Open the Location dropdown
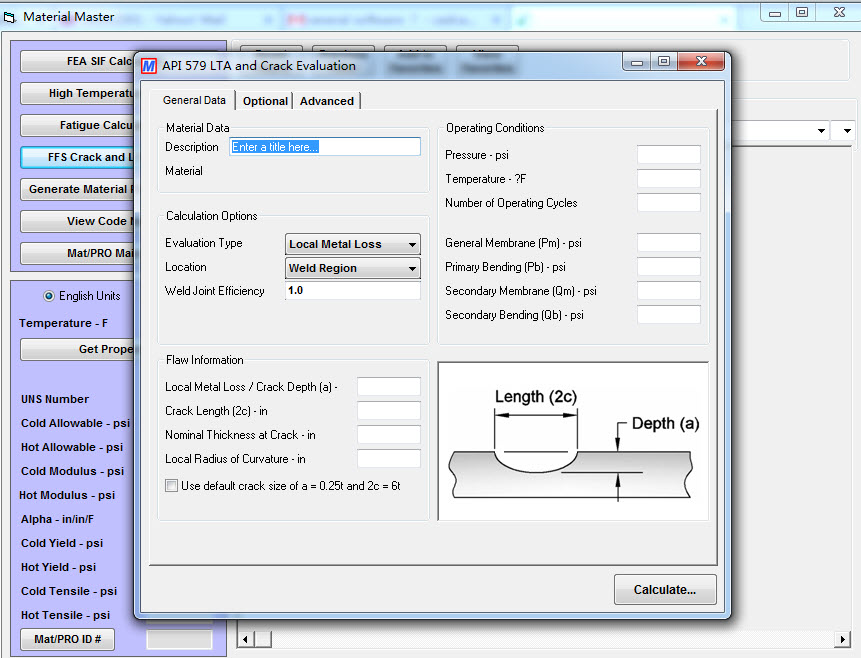This screenshot has width=861, height=658. (x=353, y=268)
